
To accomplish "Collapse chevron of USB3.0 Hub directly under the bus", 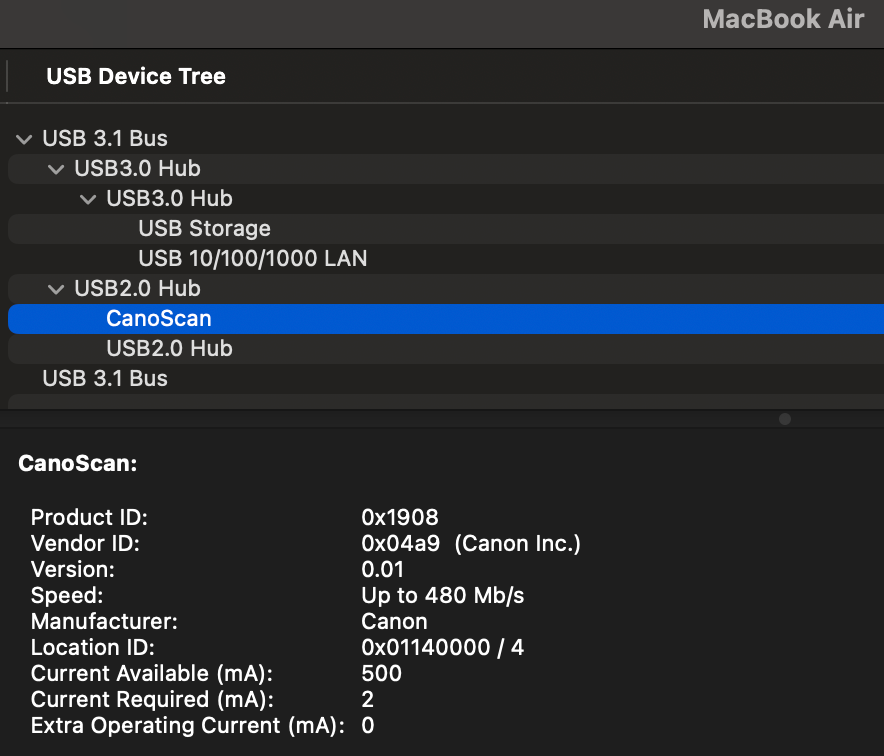I will [56, 169].
